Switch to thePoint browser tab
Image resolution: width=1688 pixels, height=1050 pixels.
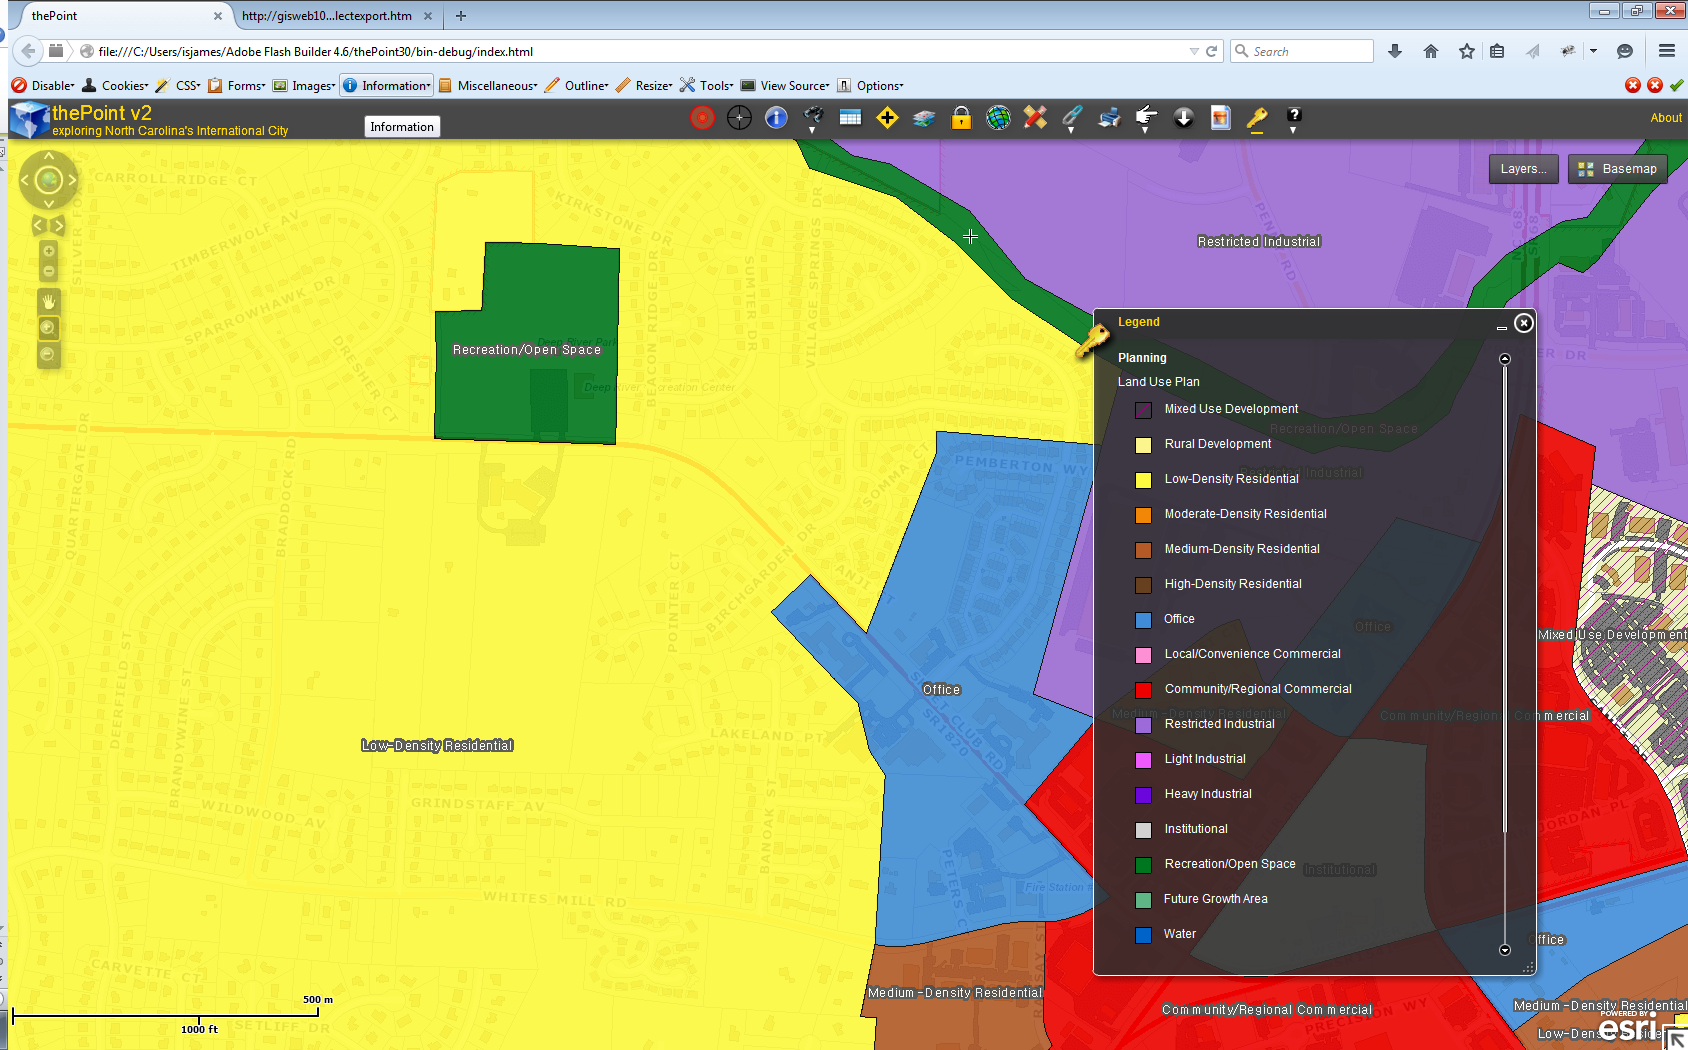point(119,16)
